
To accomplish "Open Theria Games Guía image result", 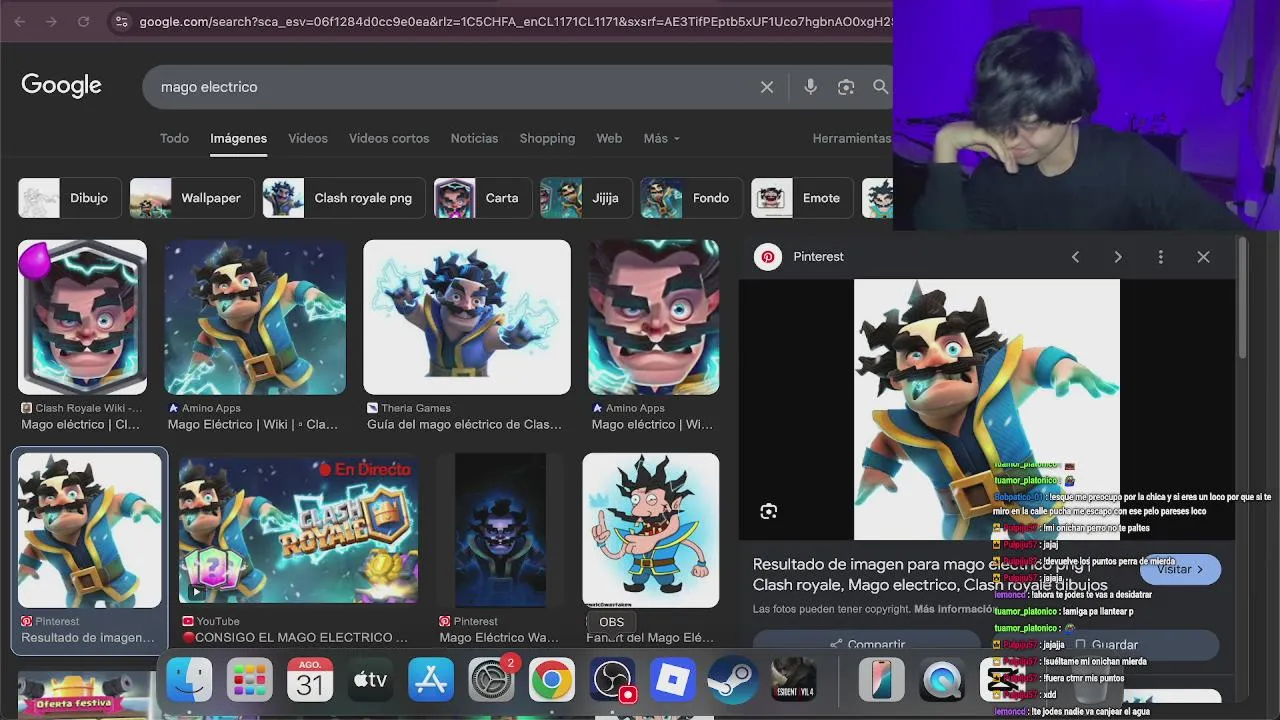I will 466,317.
